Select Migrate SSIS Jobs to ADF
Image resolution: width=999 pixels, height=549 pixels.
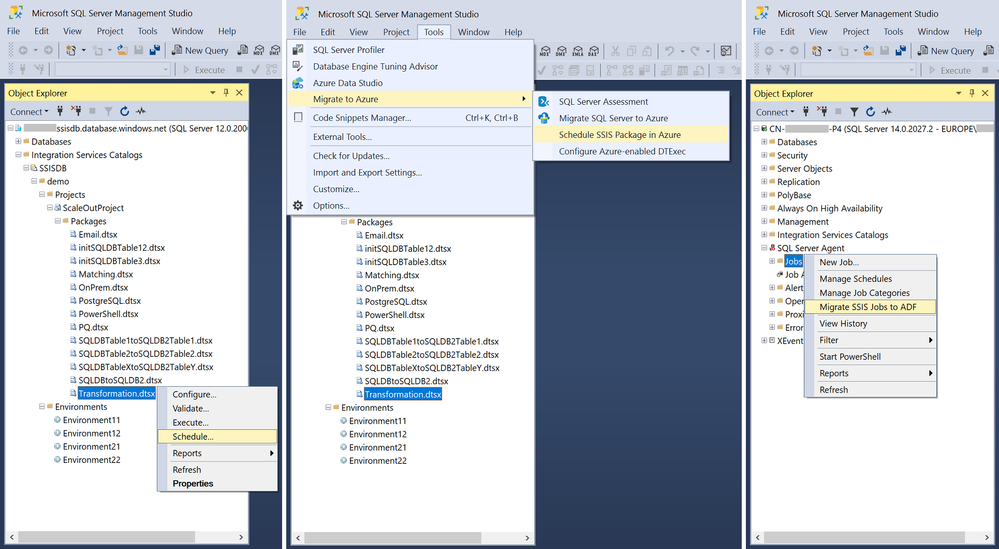pyautogui.click(x=871, y=307)
